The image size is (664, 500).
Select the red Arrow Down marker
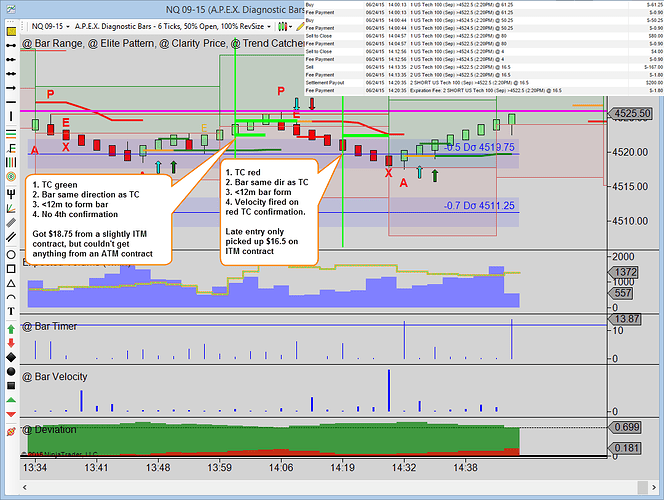[11, 343]
